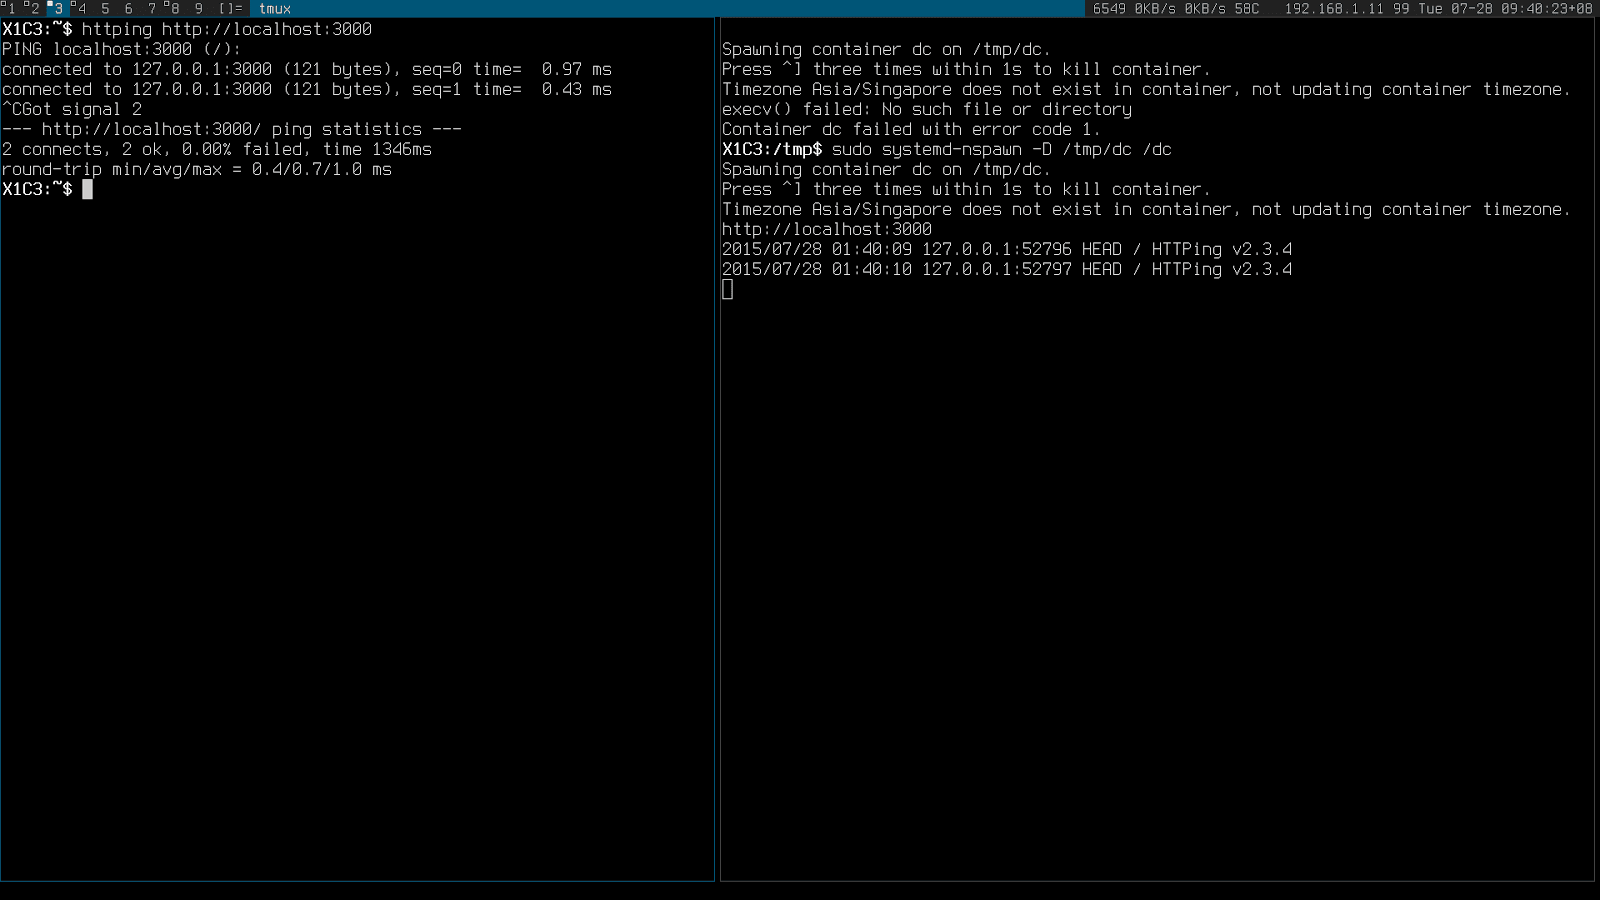Switch to workspace tag 1
The width and height of the screenshot is (1600, 900).
11,8
